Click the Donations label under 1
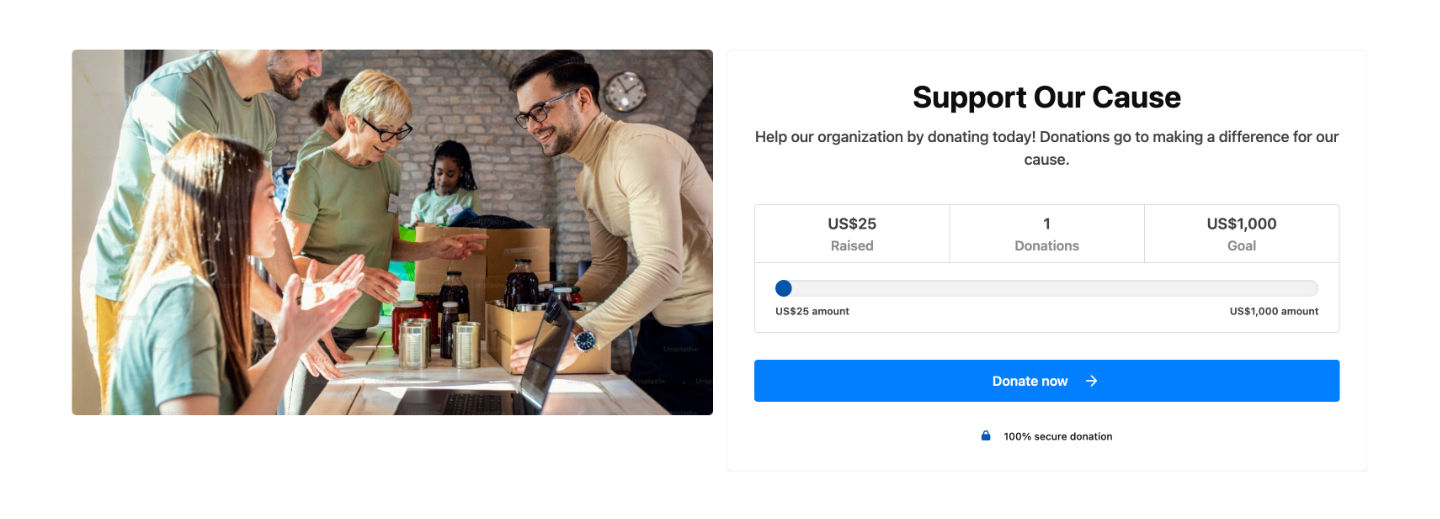This screenshot has height=519, width=1440. click(x=1047, y=246)
